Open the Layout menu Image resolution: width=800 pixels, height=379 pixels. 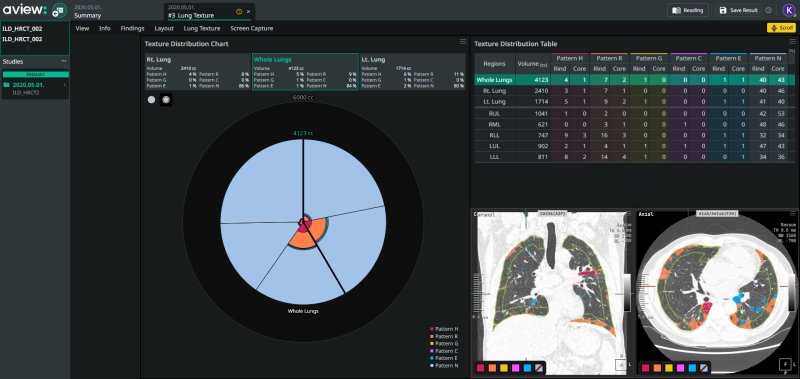[164, 29]
